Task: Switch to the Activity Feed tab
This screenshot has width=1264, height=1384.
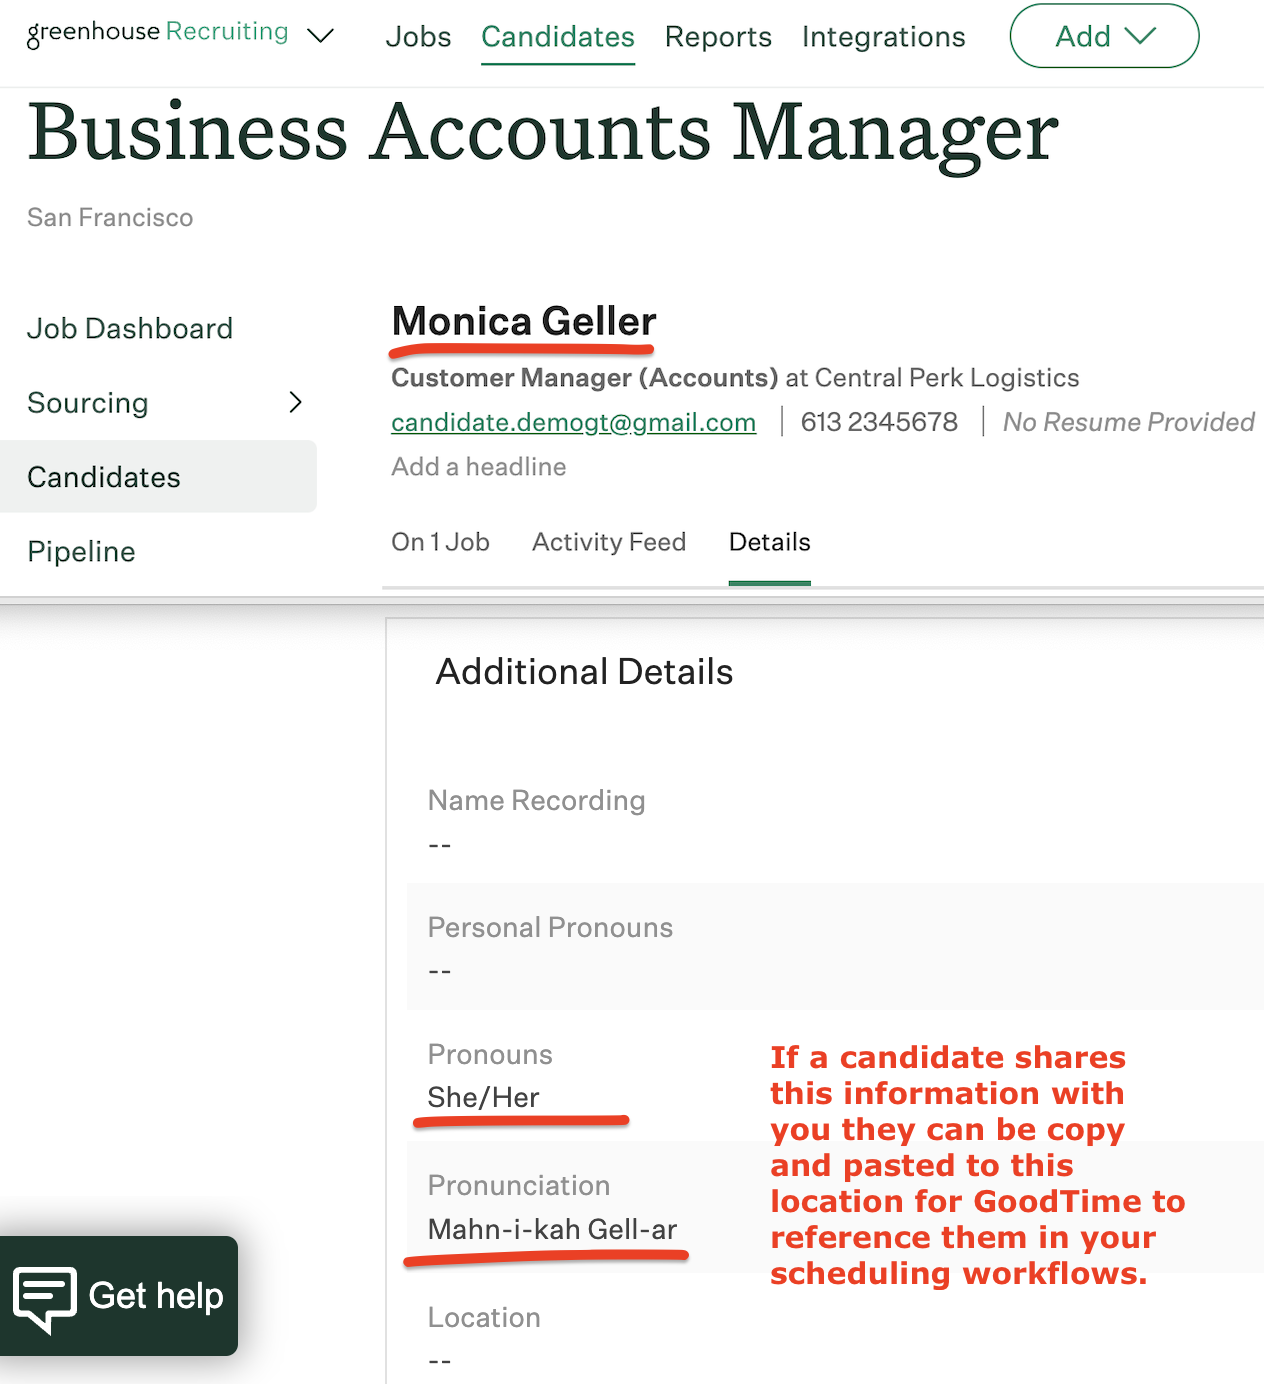Action: click(x=608, y=542)
